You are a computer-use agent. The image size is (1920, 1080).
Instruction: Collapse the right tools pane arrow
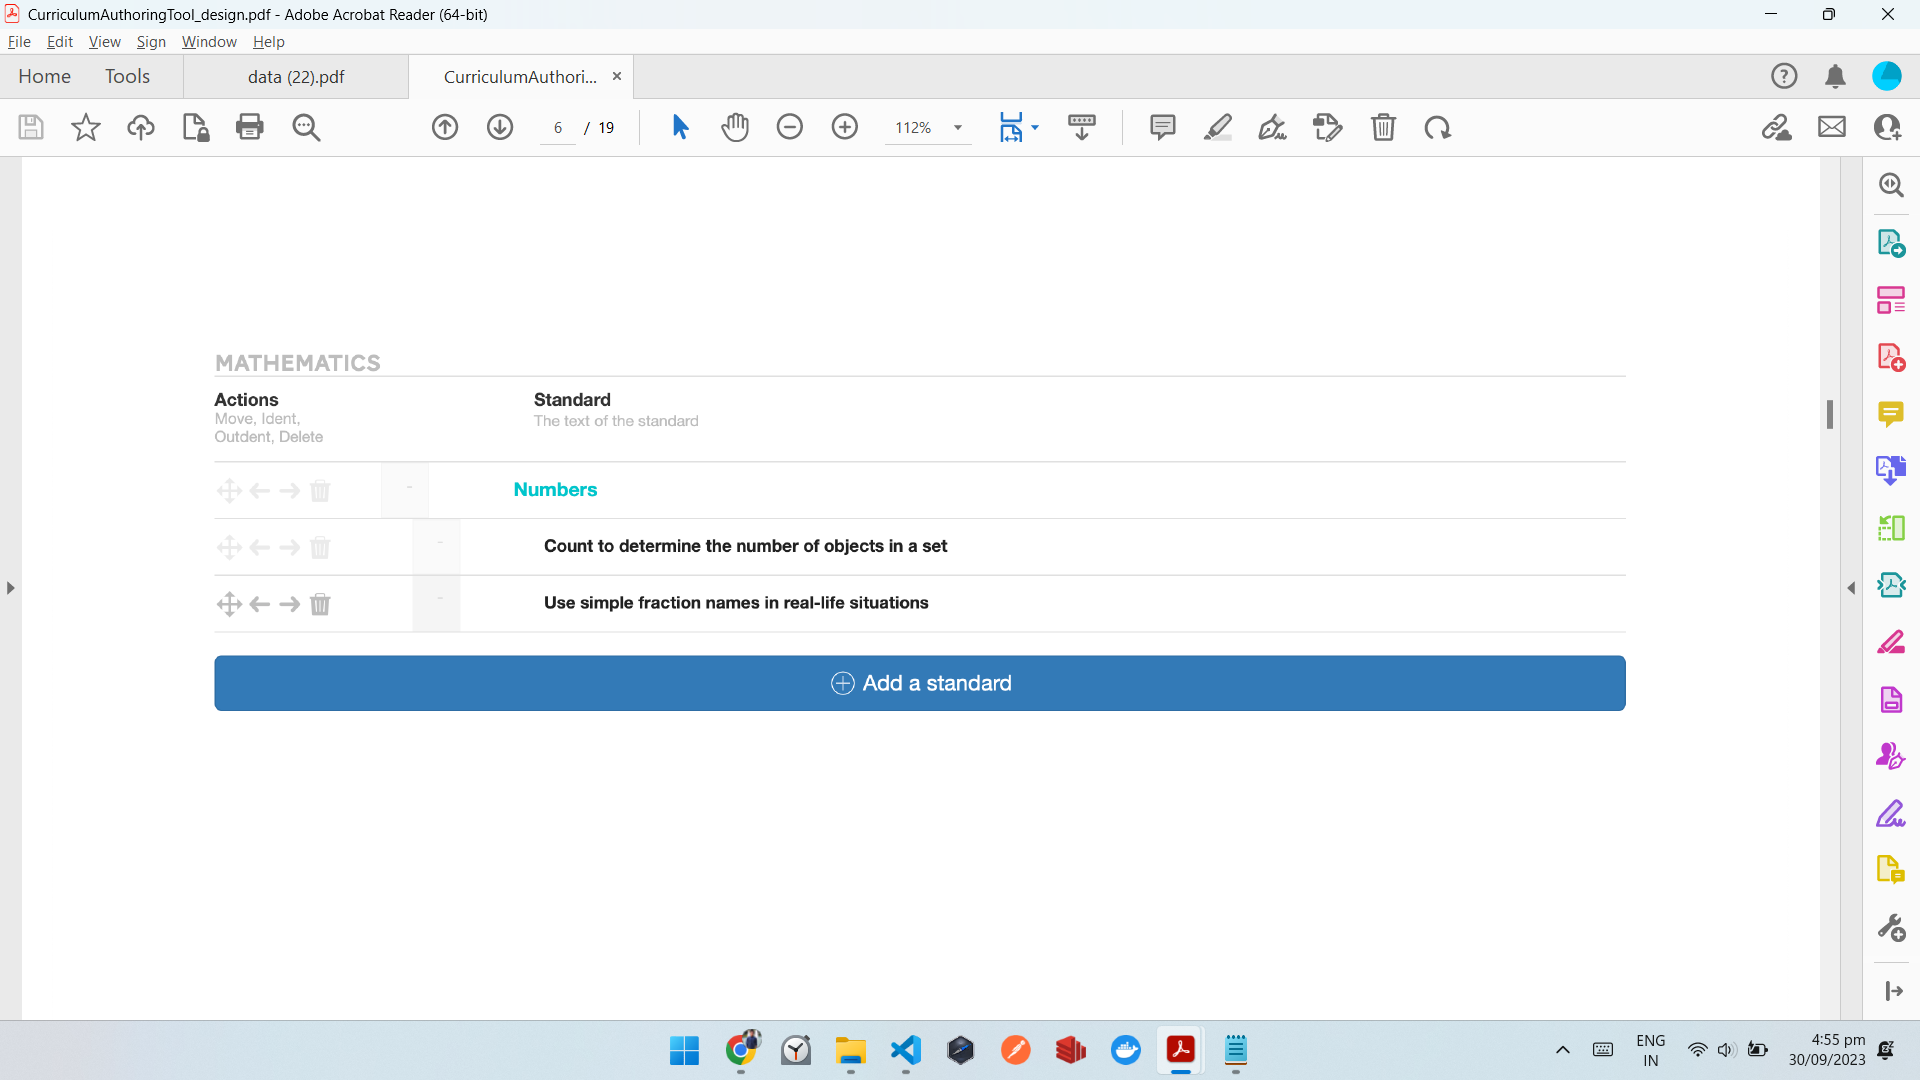pos(1851,588)
